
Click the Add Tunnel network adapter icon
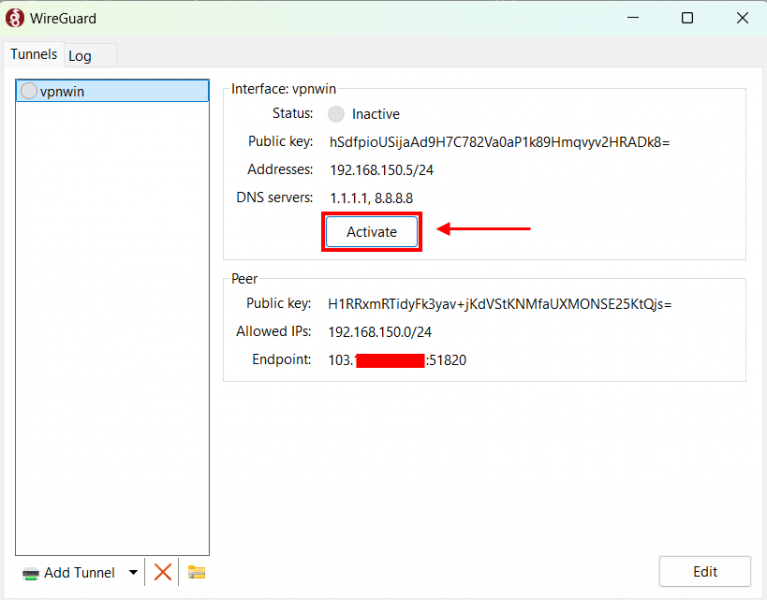tap(31, 574)
